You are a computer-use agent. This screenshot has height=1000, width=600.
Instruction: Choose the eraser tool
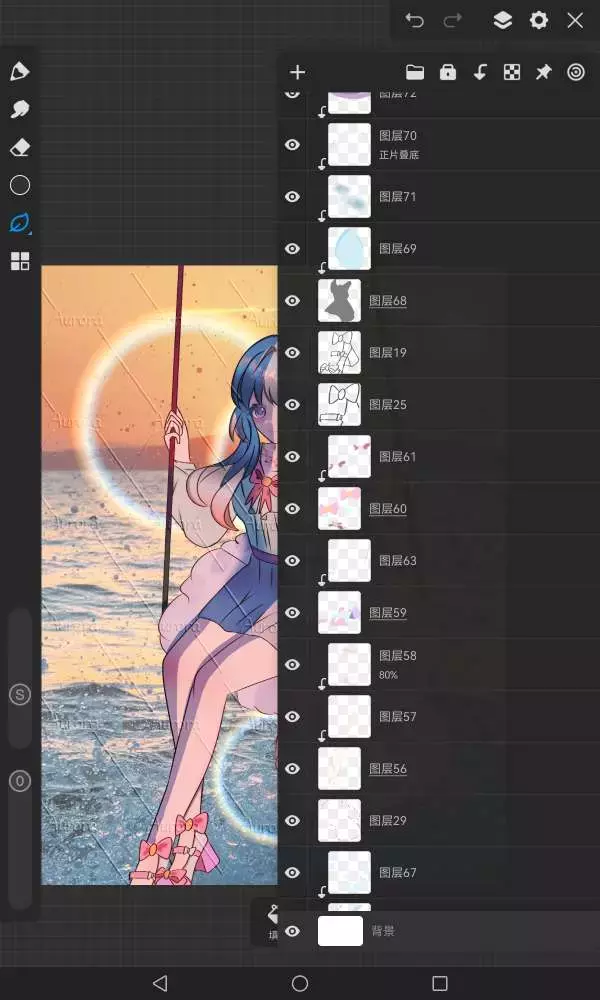click(19, 148)
